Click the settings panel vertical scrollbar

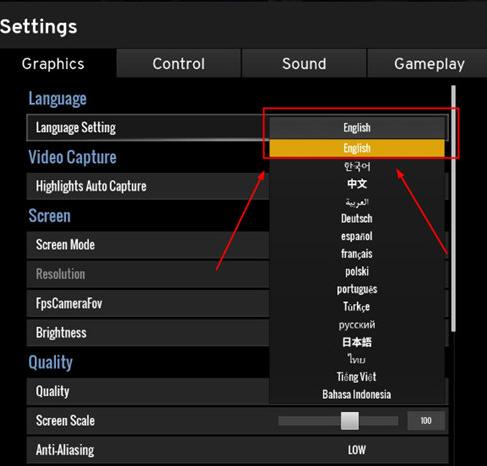(453, 208)
